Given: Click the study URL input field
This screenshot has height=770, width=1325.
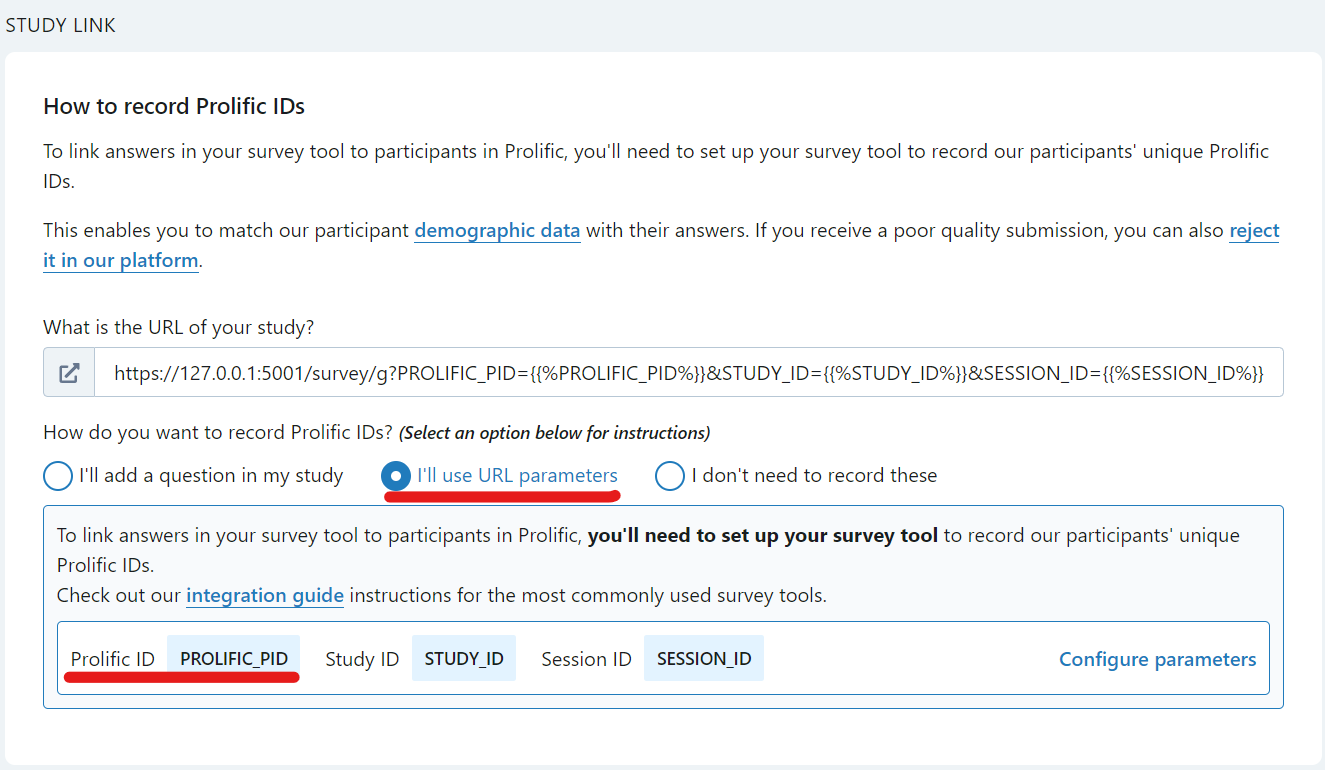Looking at the screenshot, I should point(689,373).
